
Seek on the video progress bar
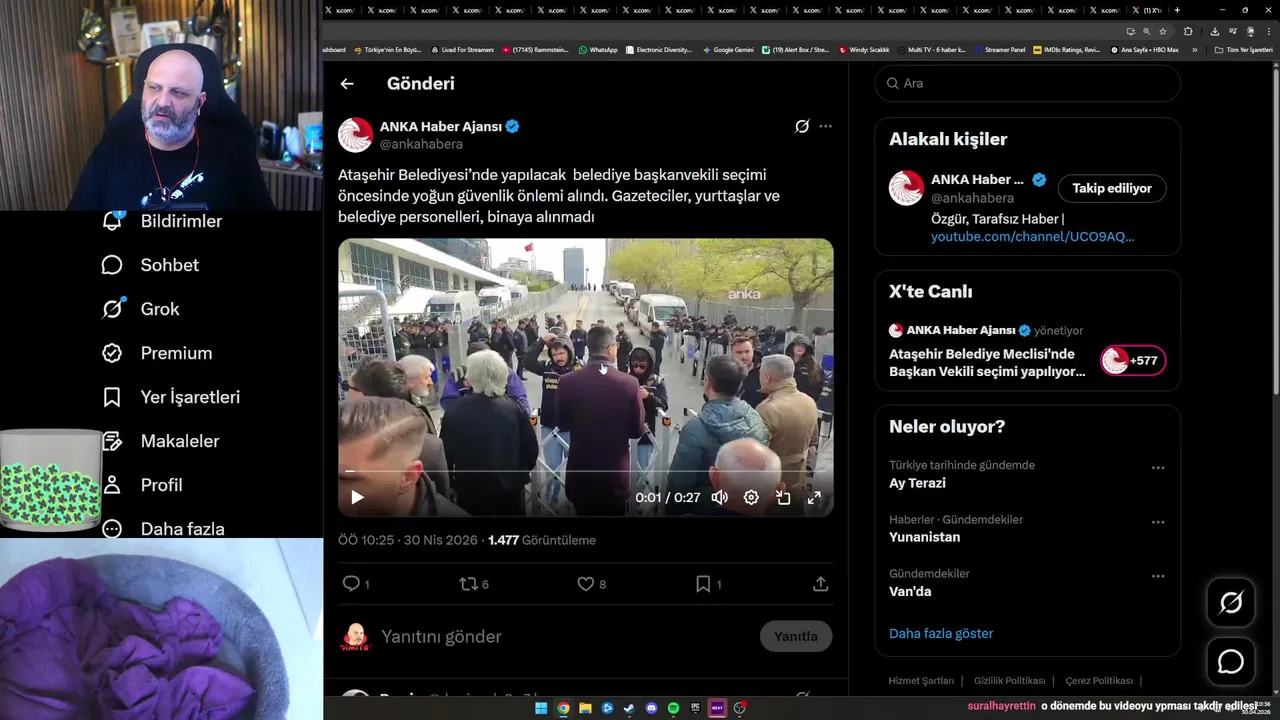click(x=585, y=470)
